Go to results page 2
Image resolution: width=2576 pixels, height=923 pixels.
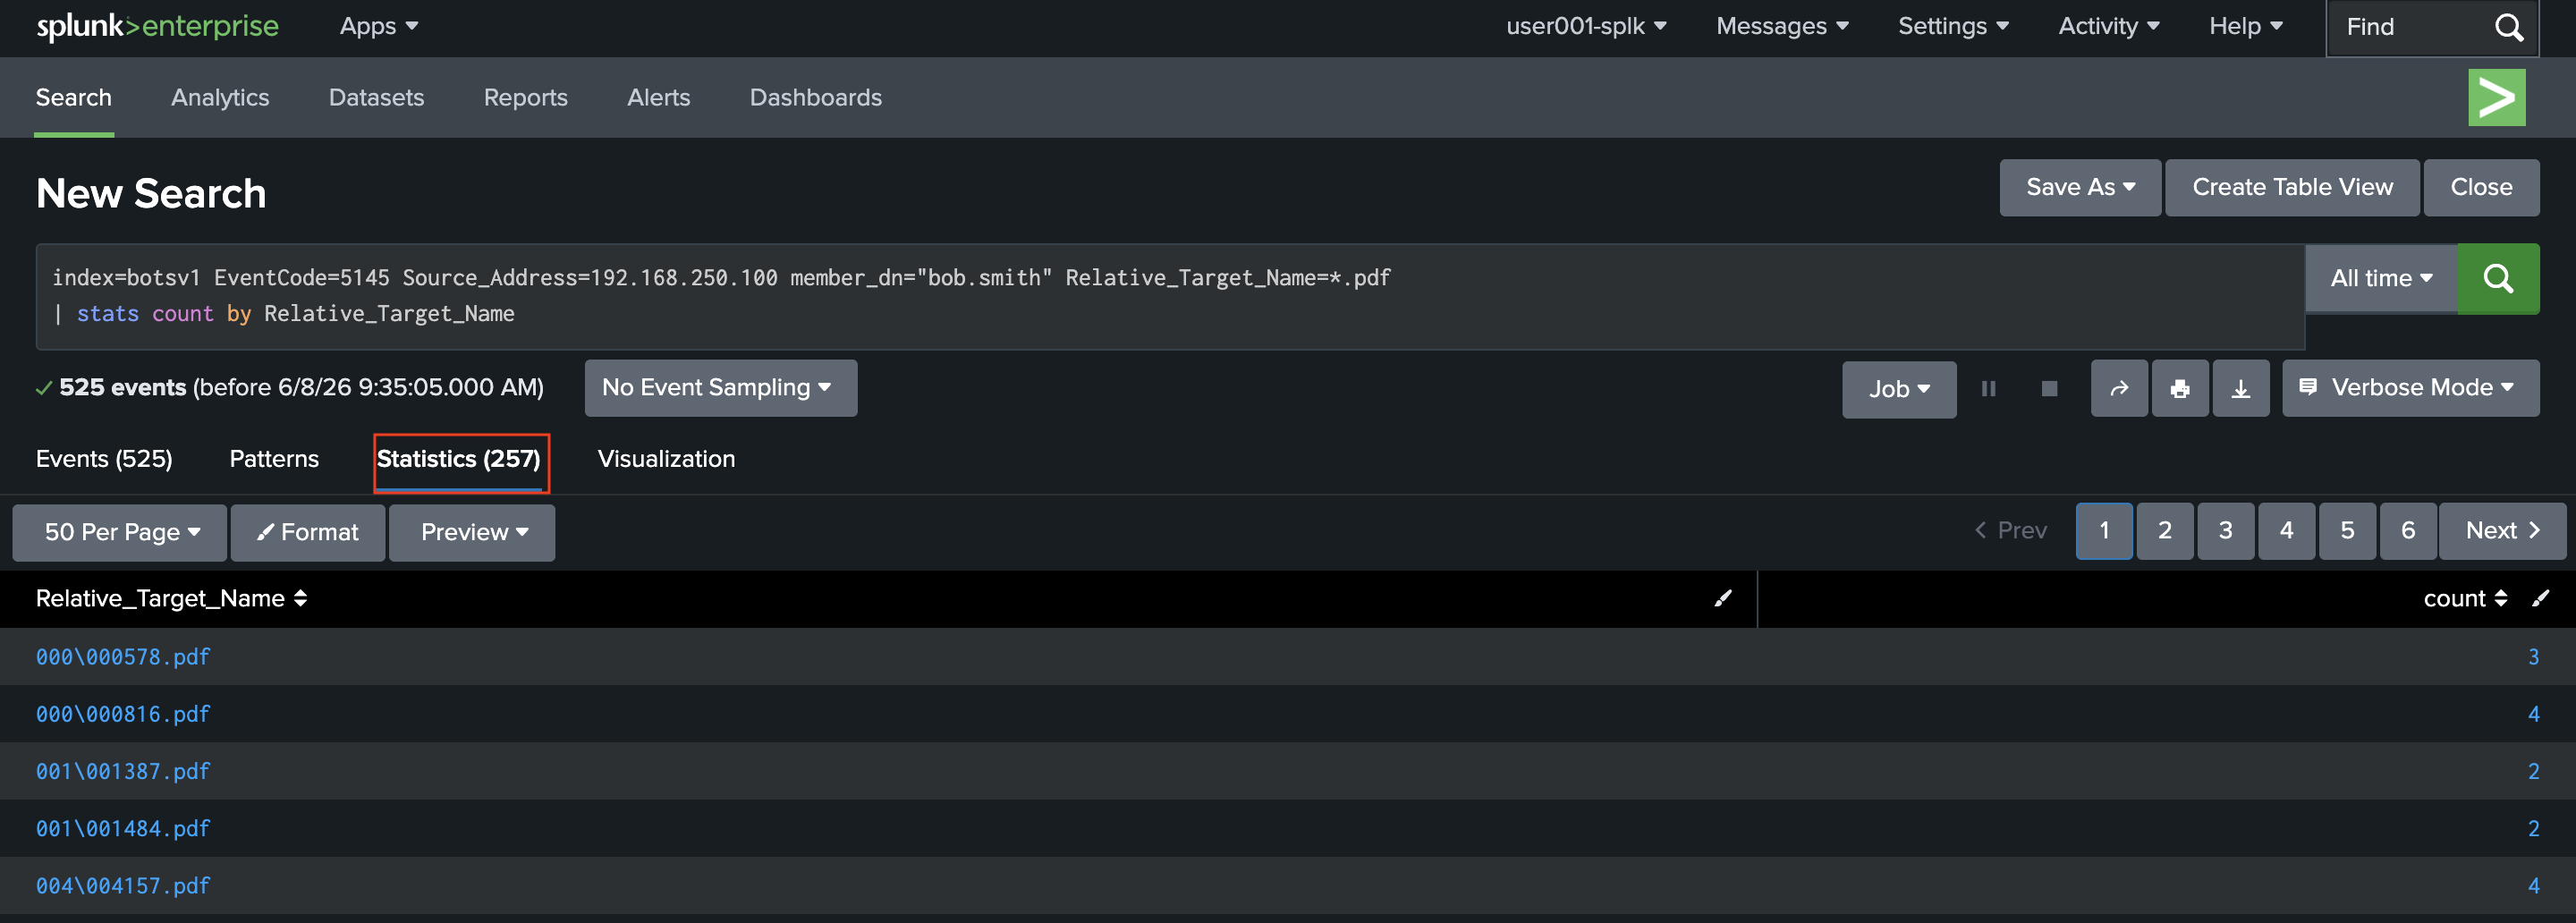pos(2165,531)
